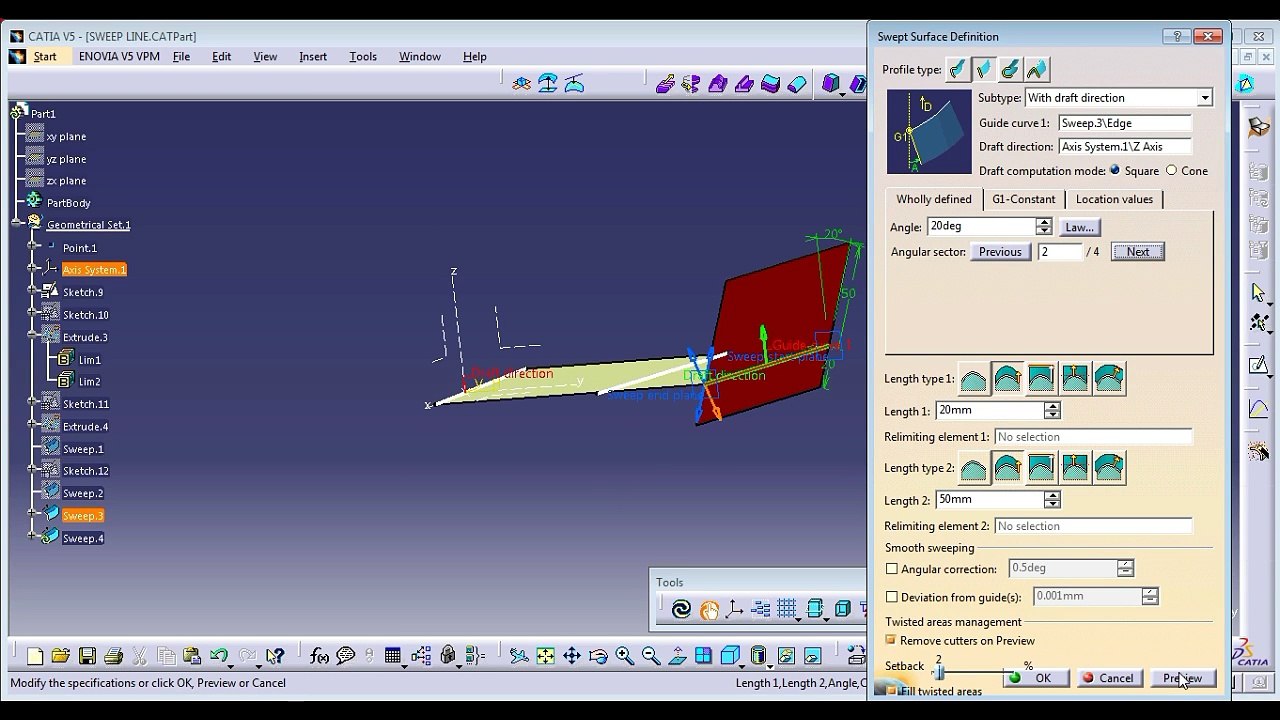Toggle Fill twisted areas checkbox
1280x720 pixels.
tap(891, 691)
